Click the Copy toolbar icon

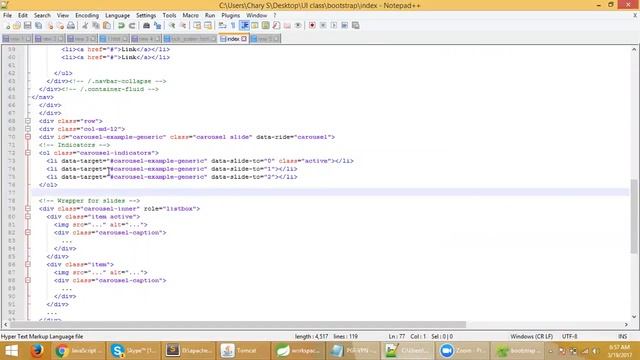tap(96, 25)
